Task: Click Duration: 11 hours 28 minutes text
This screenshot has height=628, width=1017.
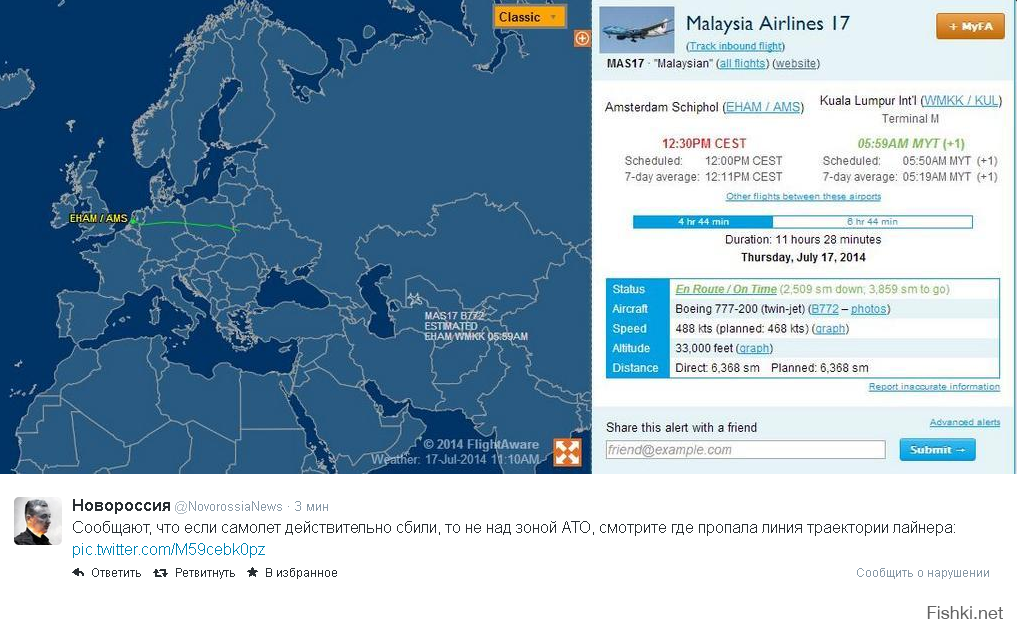Action: click(x=803, y=239)
